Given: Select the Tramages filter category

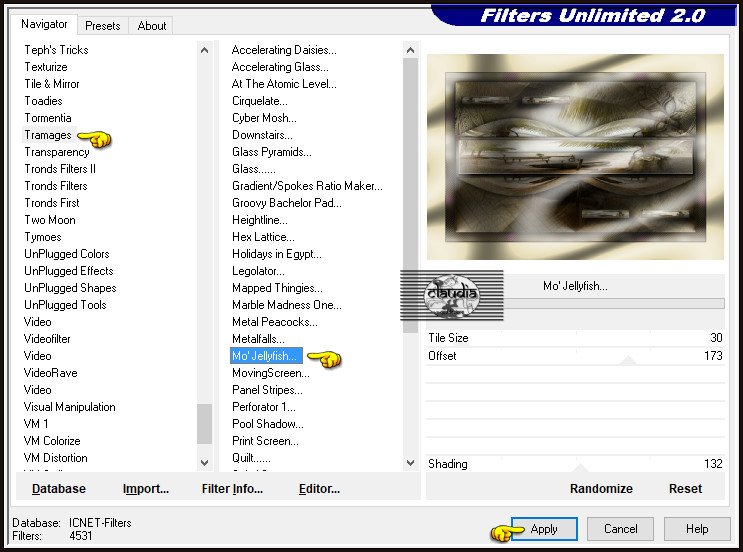Looking at the screenshot, I should tap(48, 135).
